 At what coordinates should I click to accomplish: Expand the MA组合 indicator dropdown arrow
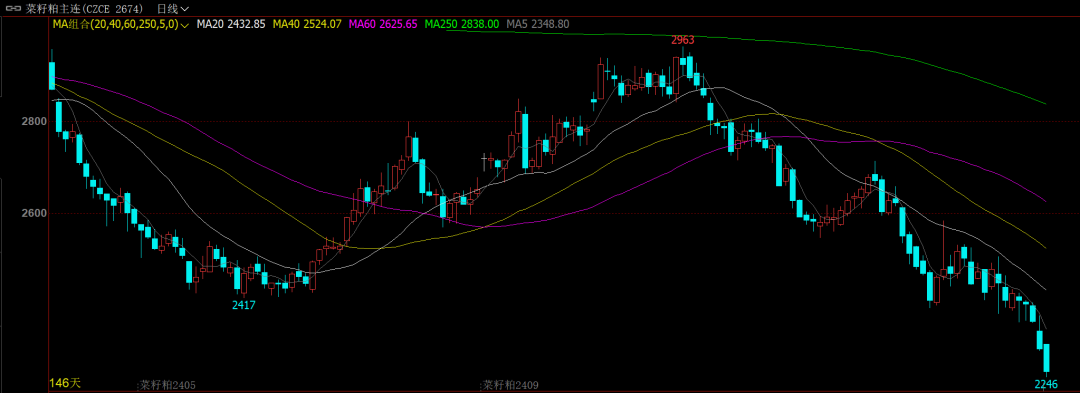click(185, 25)
